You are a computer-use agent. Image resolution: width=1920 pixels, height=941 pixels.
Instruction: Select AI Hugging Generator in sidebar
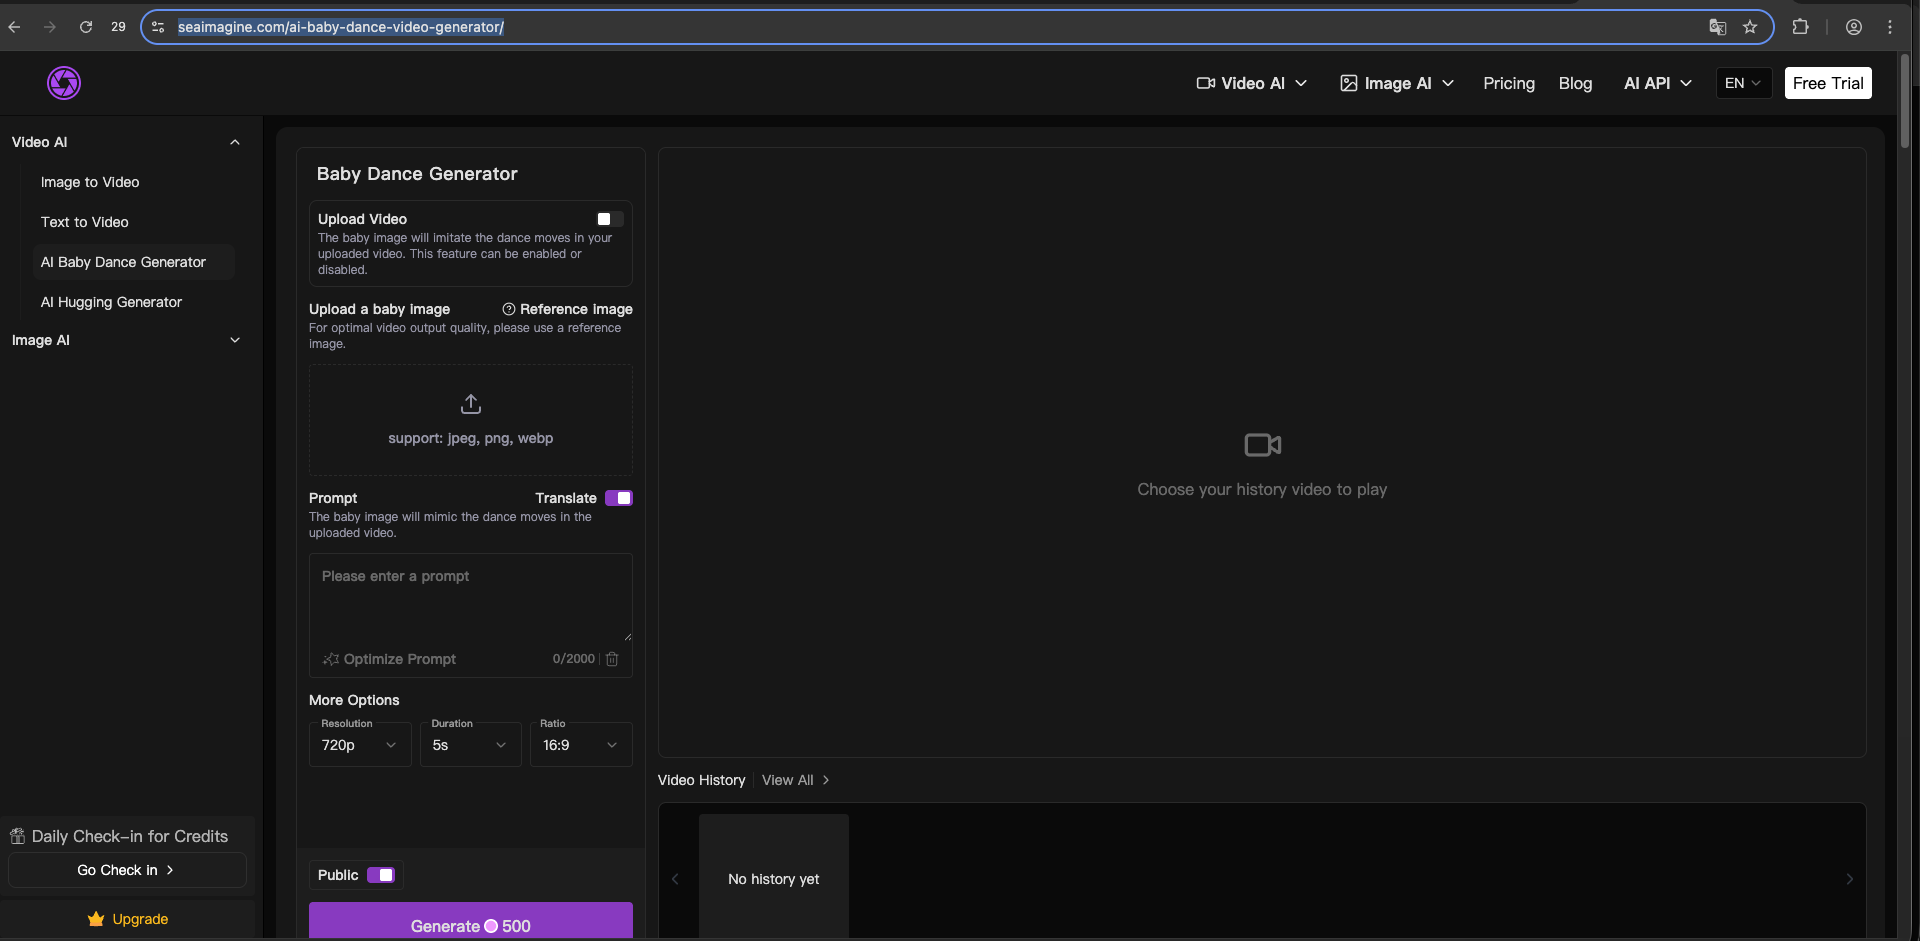[x=111, y=302]
